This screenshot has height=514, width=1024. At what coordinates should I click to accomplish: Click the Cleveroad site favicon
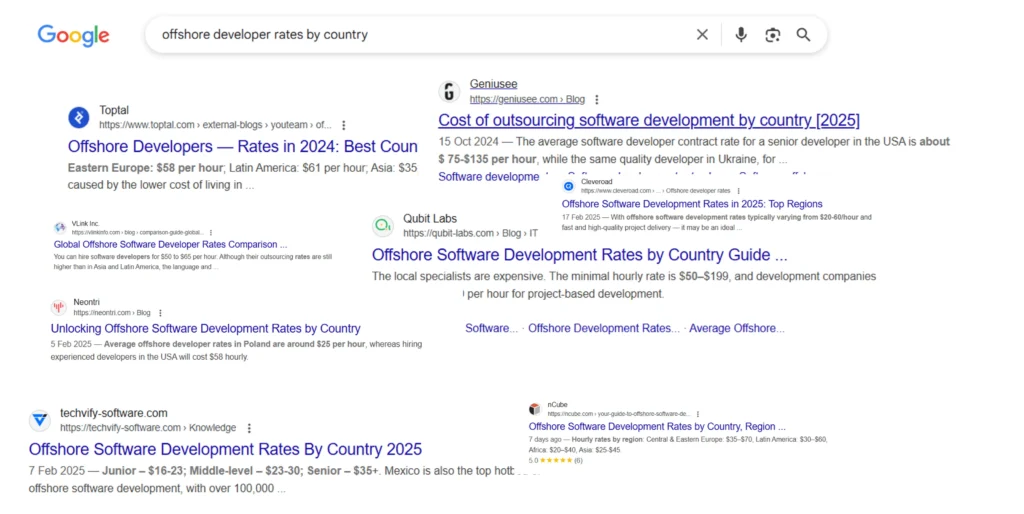pos(568,186)
